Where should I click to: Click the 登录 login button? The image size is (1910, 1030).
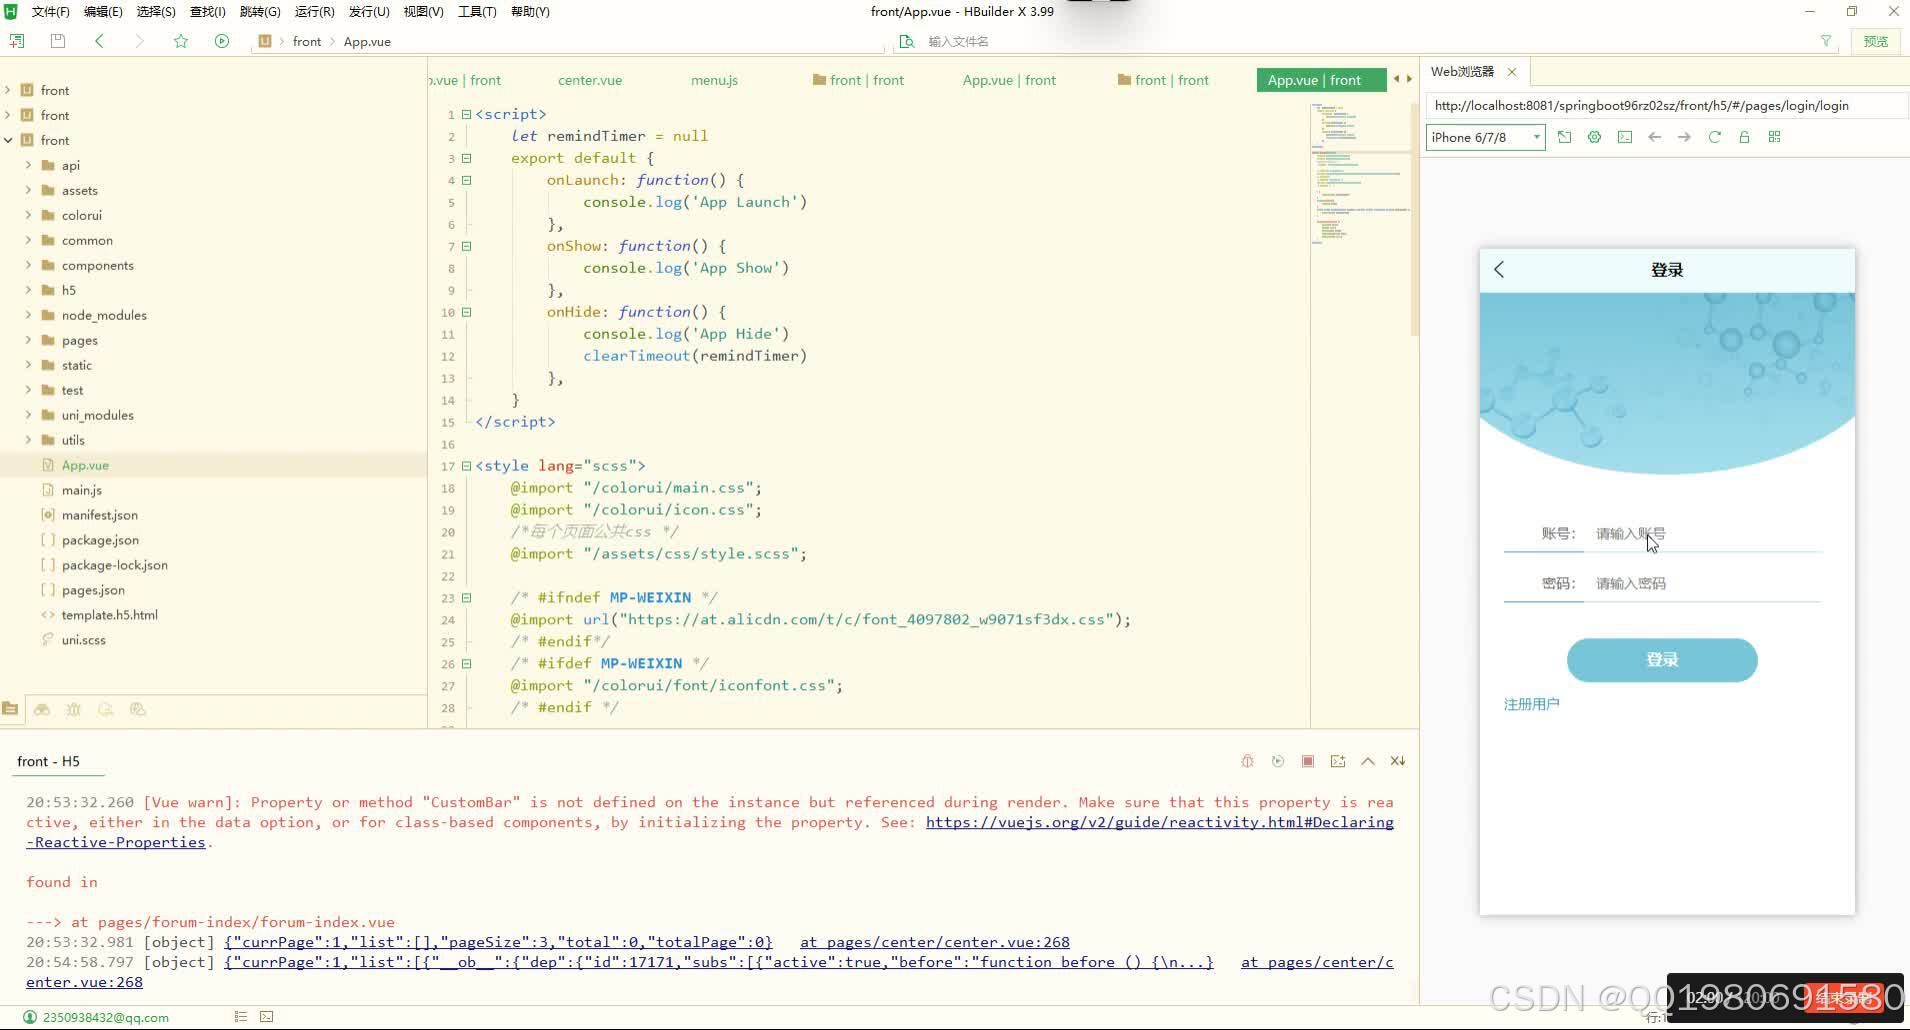coord(1662,660)
